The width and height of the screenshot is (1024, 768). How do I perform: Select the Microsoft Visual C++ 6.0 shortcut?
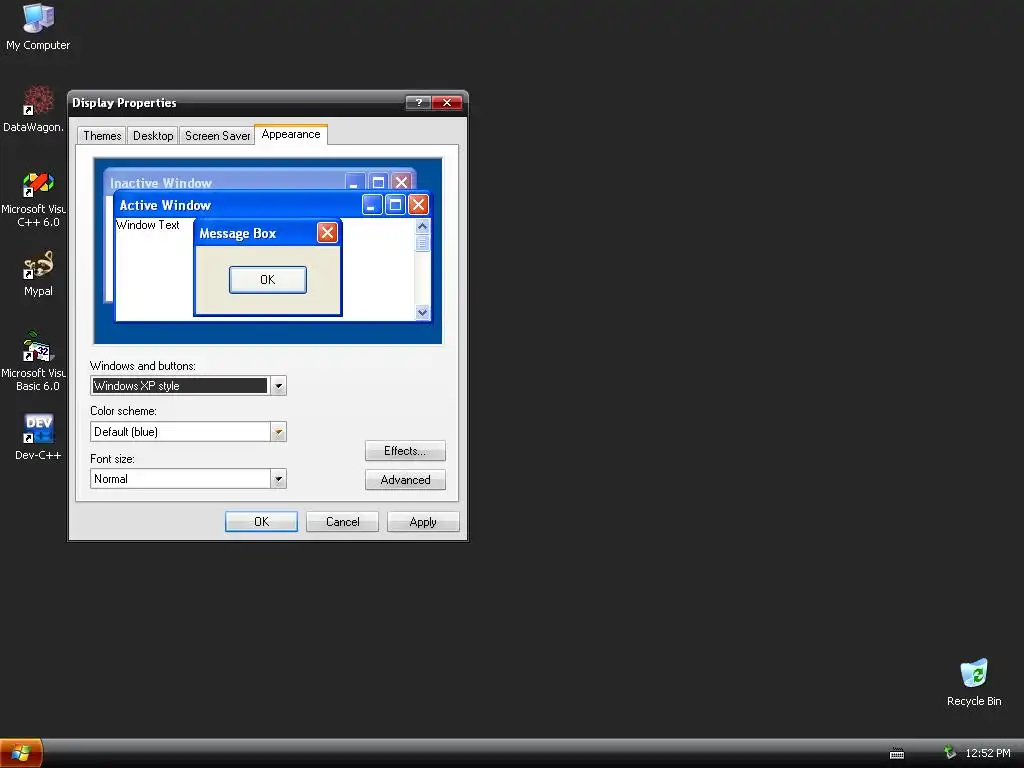(35, 199)
